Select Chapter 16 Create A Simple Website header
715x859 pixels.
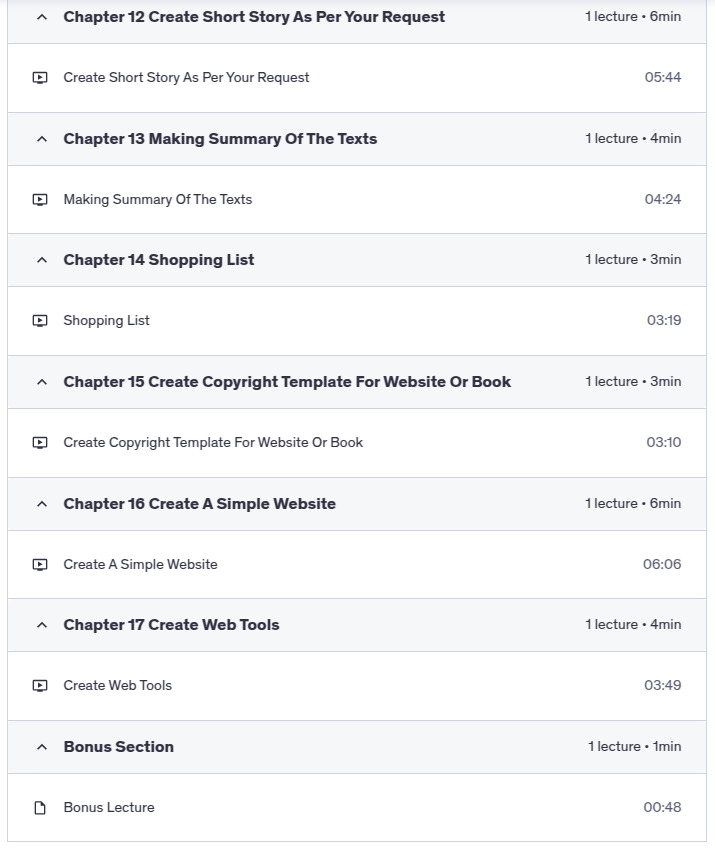point(200,504)
